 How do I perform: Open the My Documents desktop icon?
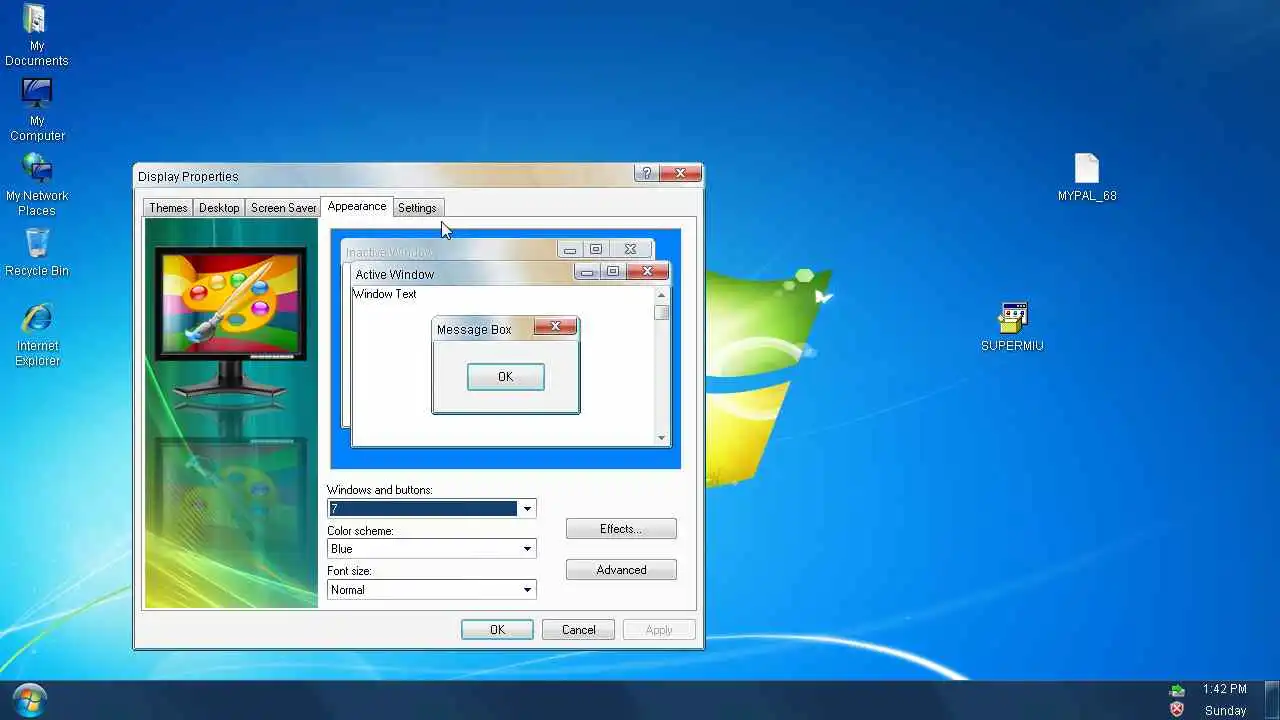tap(36, 36)
